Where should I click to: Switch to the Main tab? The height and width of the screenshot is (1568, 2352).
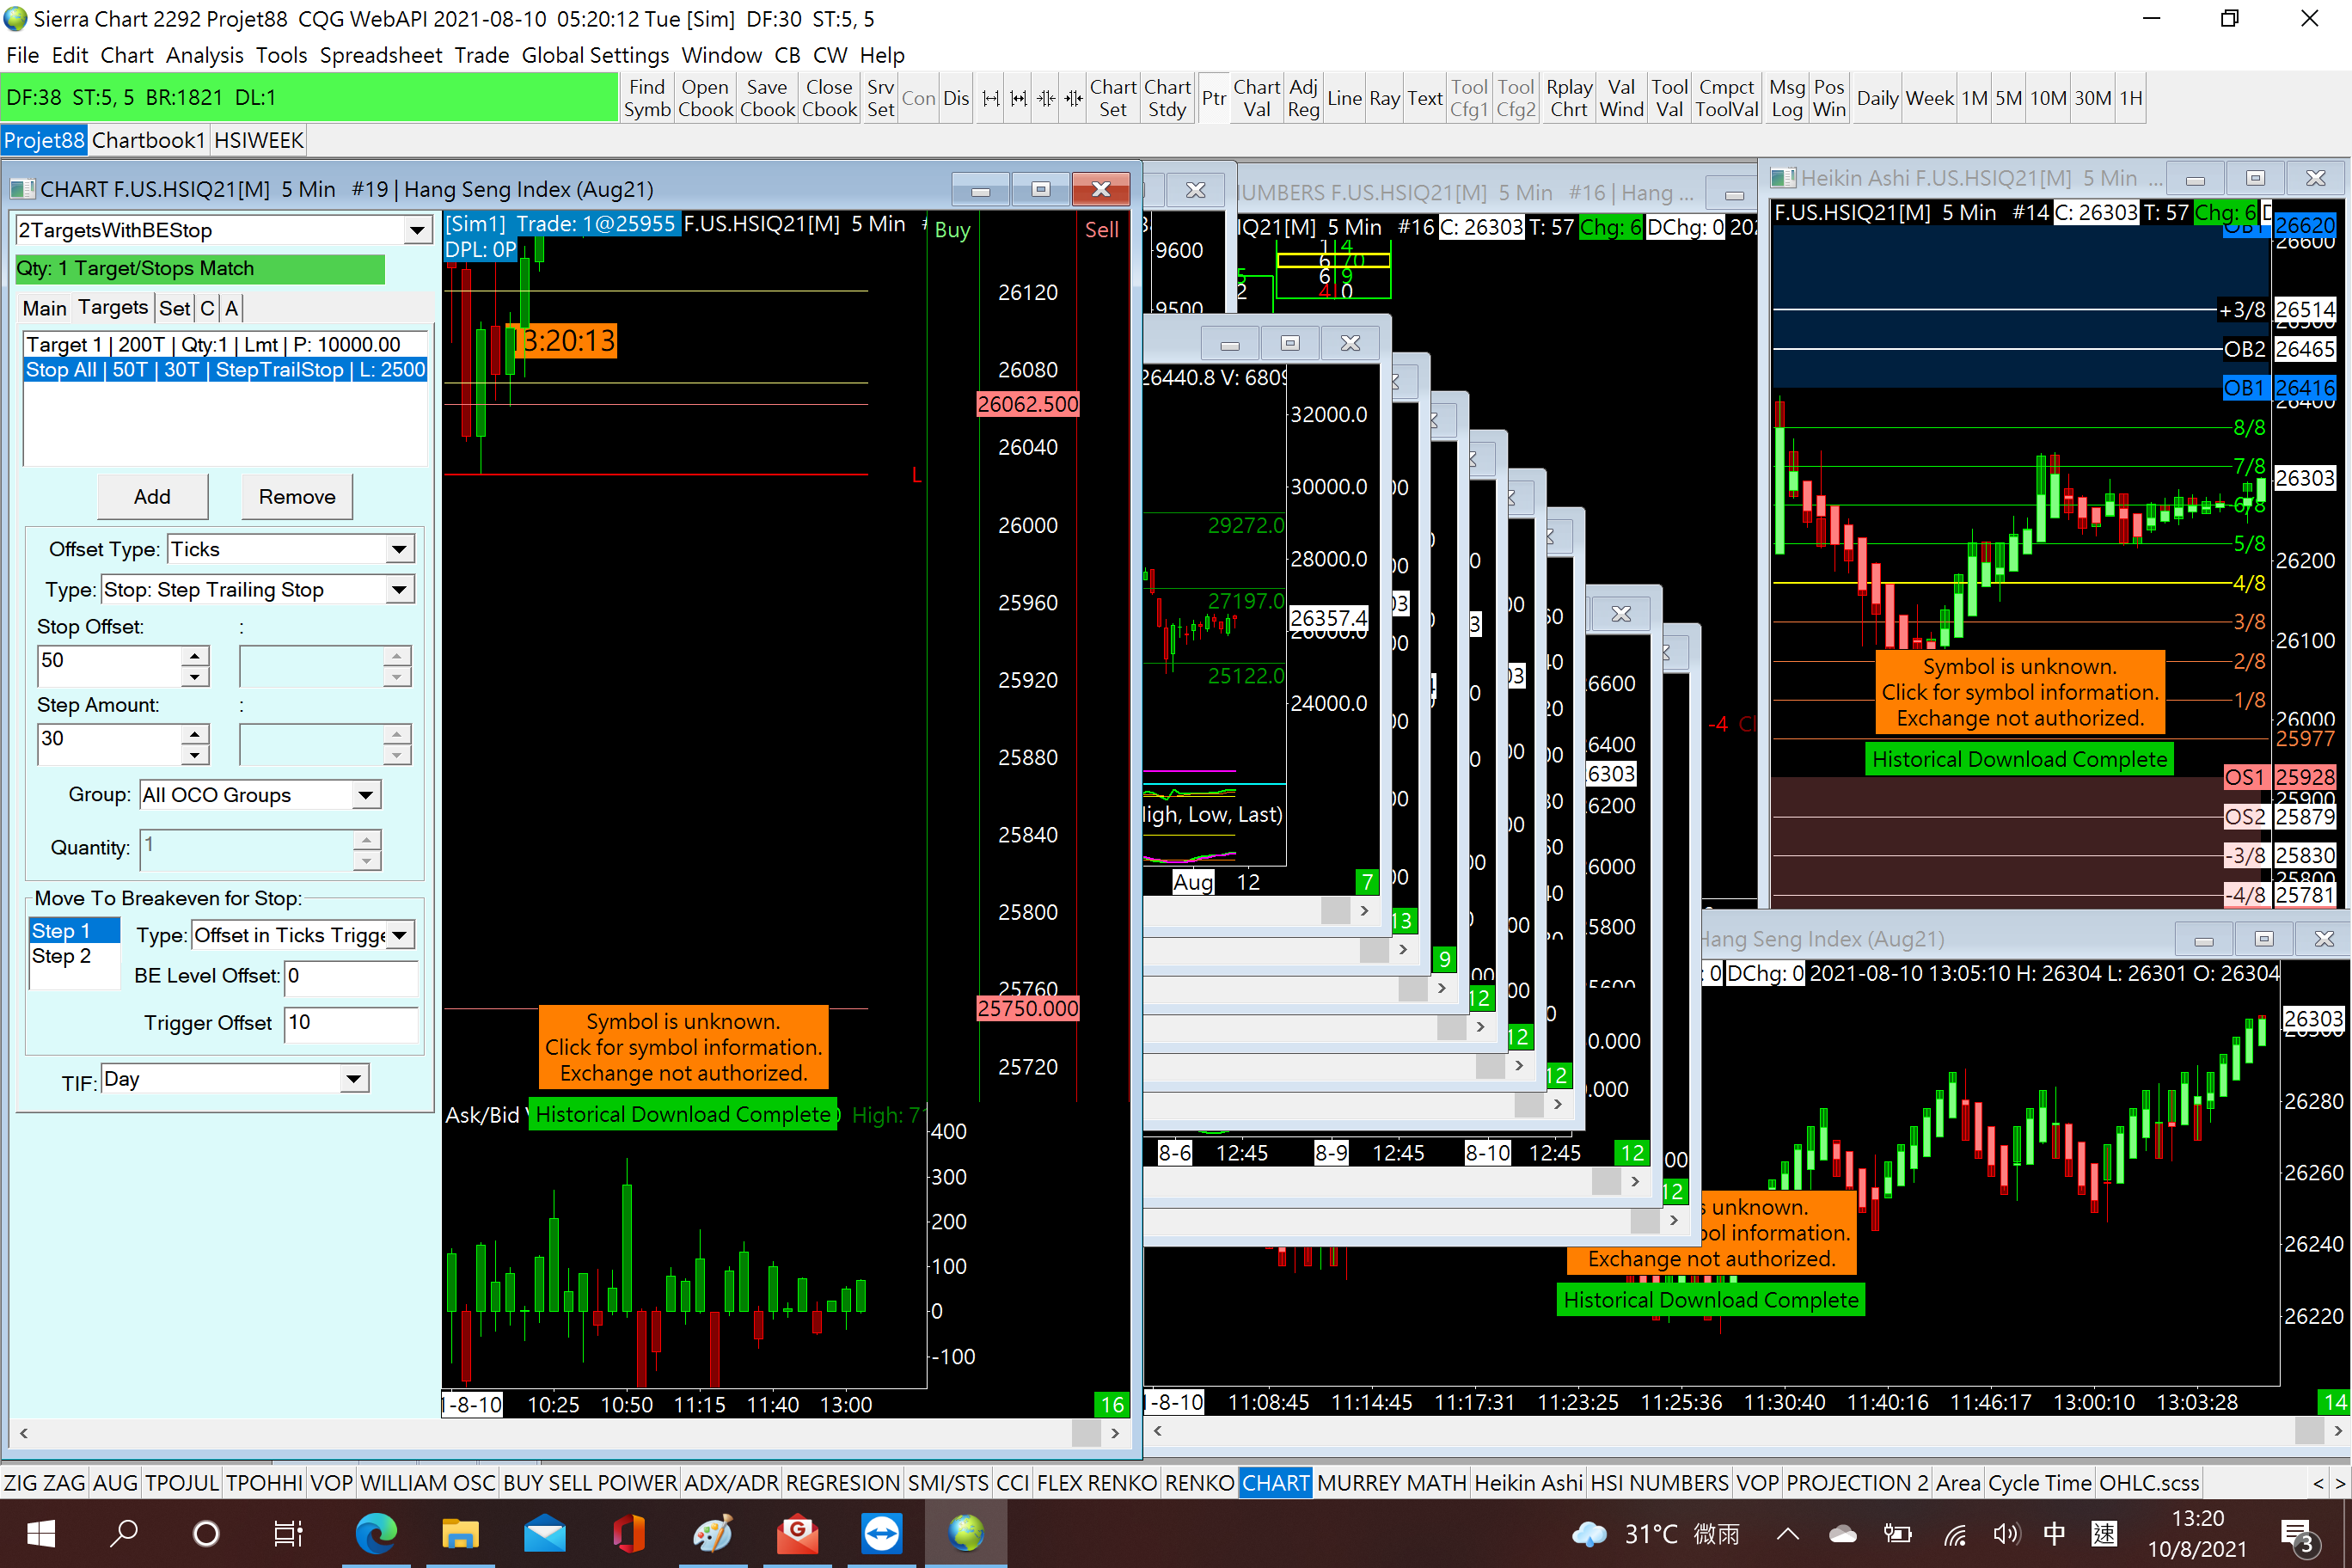[x=45, y=308]
